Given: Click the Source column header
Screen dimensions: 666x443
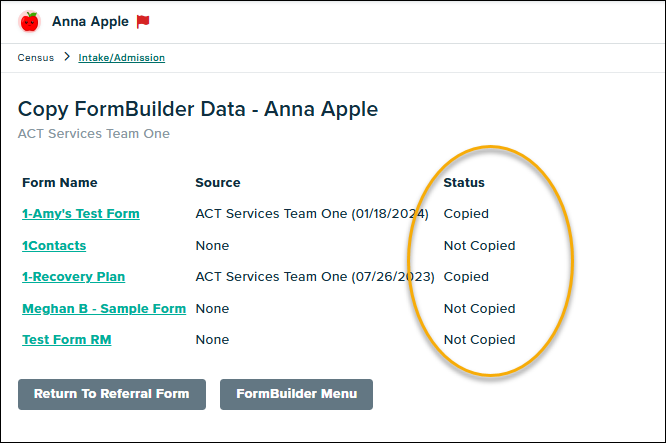Looking at the screenshot, I should [218, 183].
